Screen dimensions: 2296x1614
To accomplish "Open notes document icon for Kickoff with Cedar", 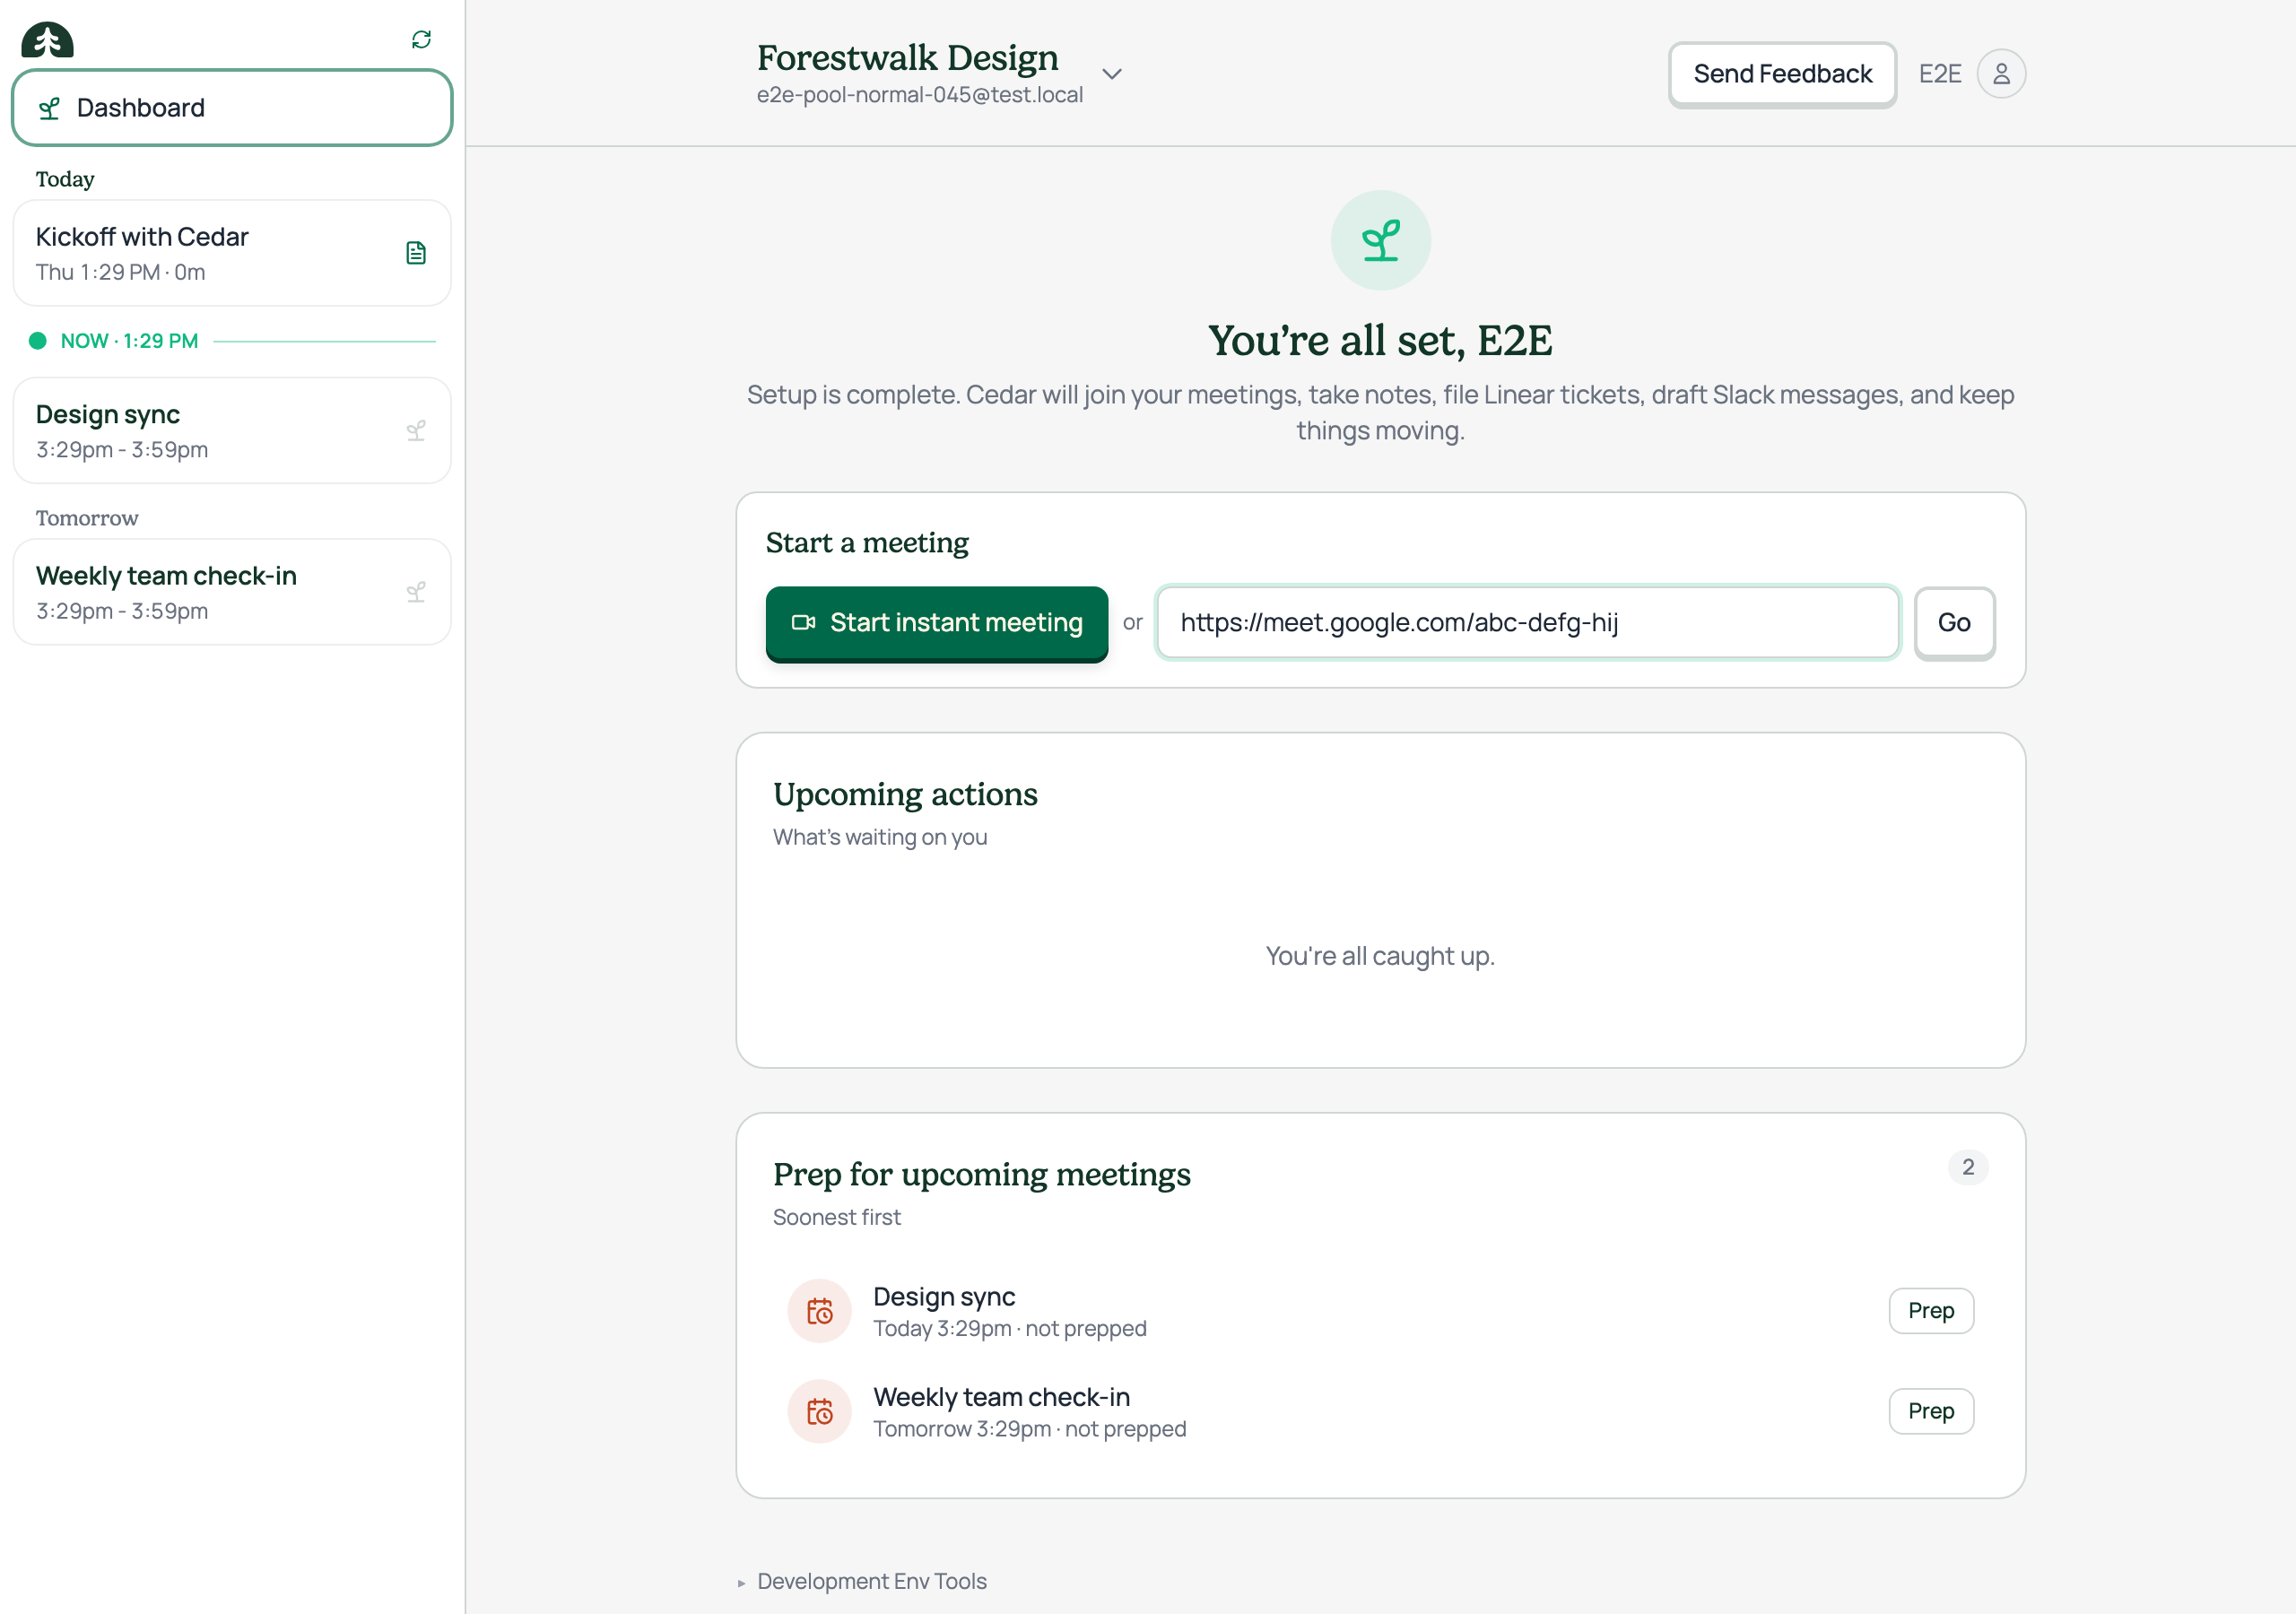I will [x=416, y=253].
